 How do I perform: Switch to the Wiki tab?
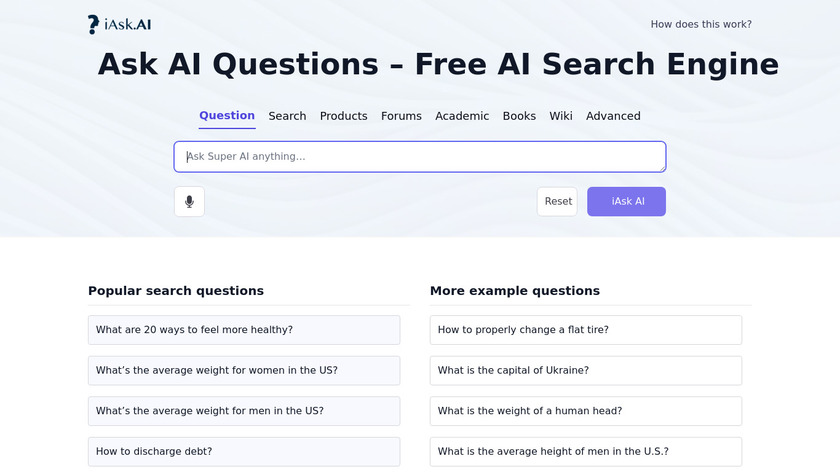561,116
